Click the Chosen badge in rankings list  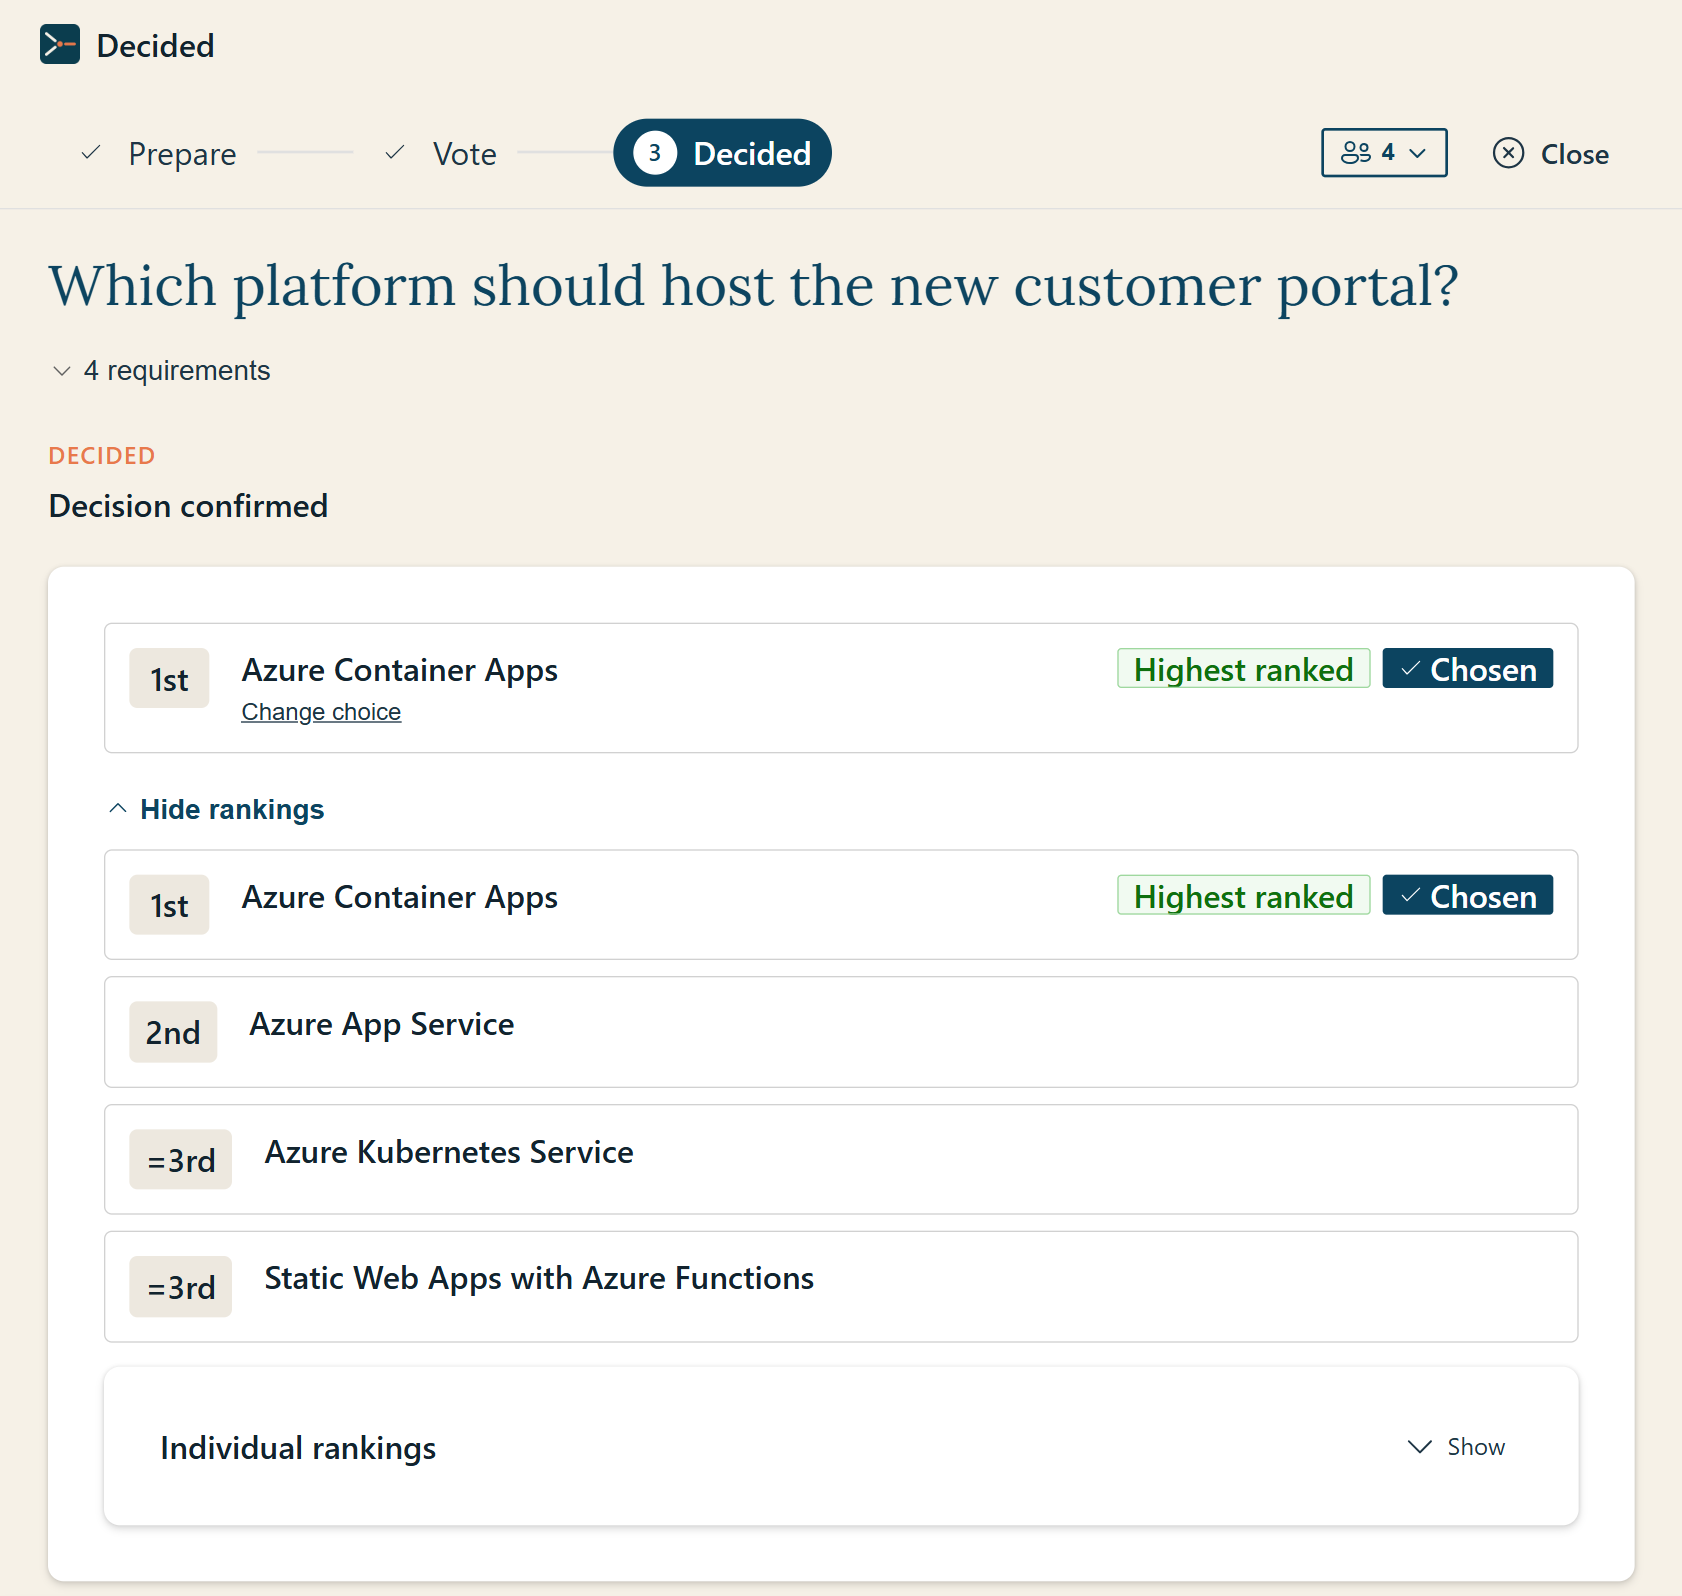[x=1467, y=896]
